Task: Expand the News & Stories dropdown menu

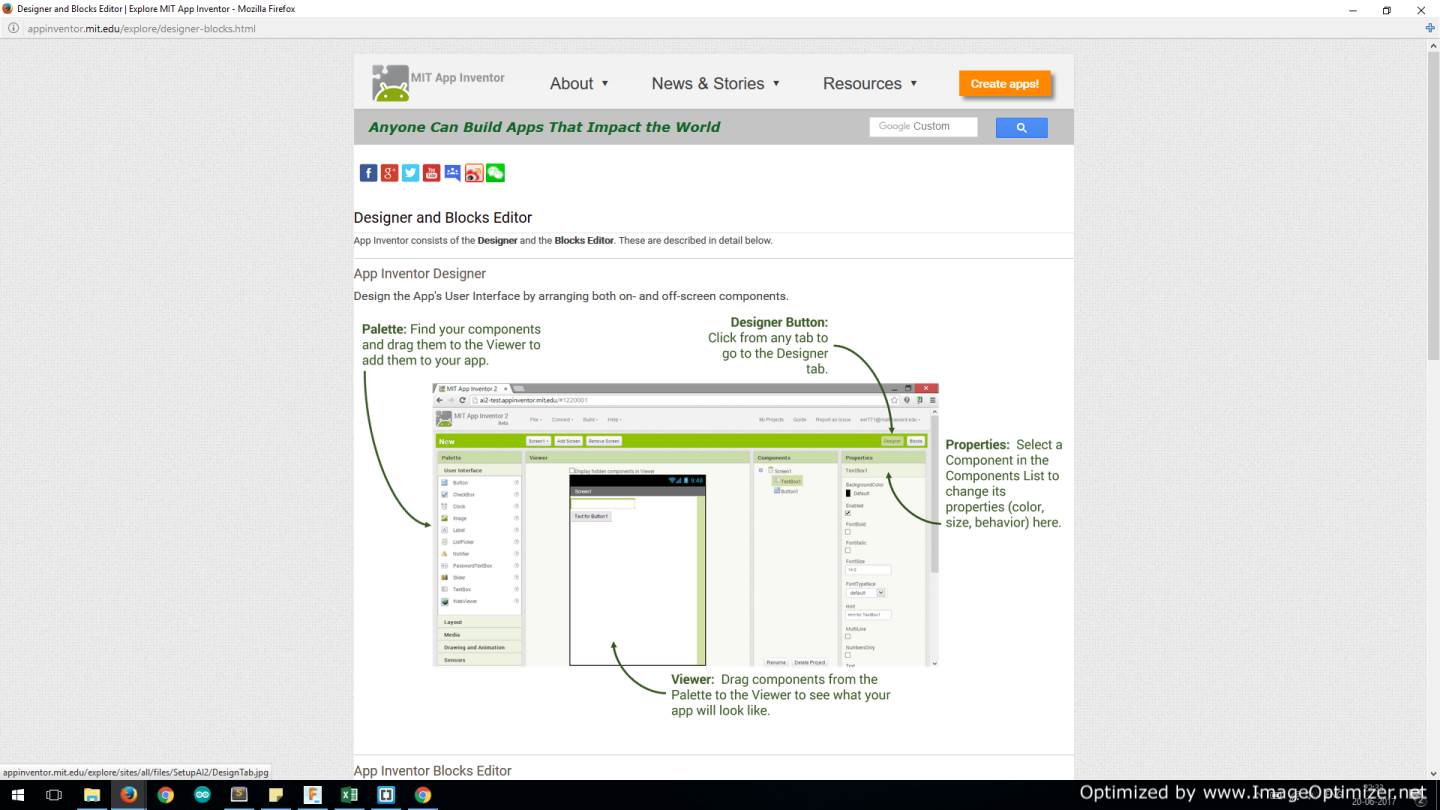Action: 715,84
